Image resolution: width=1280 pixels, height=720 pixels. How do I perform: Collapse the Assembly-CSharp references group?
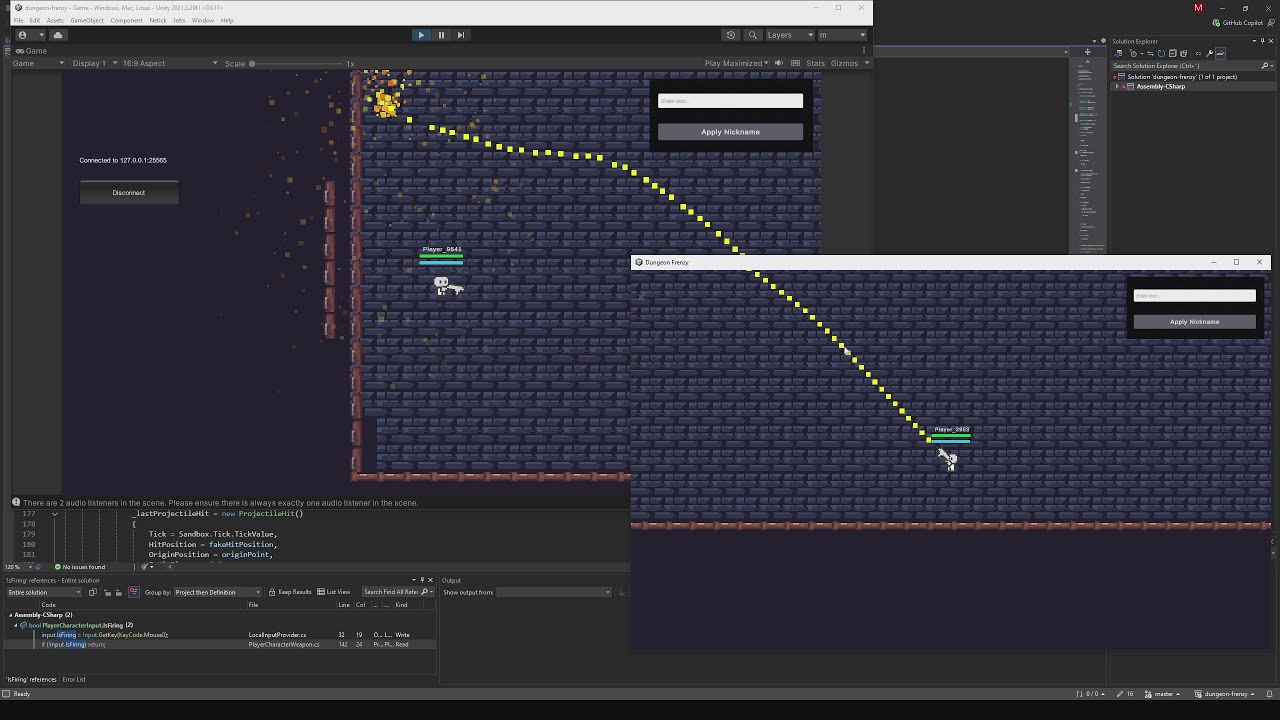[11, 615]
